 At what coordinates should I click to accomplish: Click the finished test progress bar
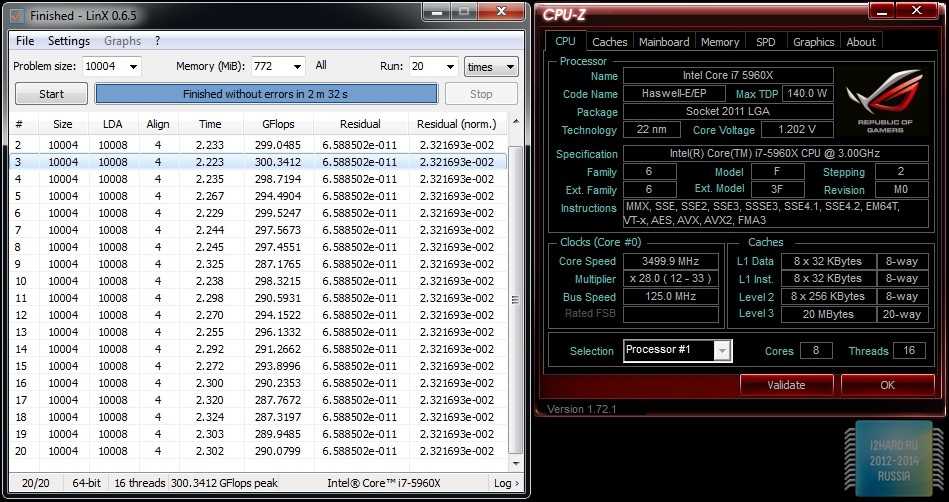click(266, 94)
